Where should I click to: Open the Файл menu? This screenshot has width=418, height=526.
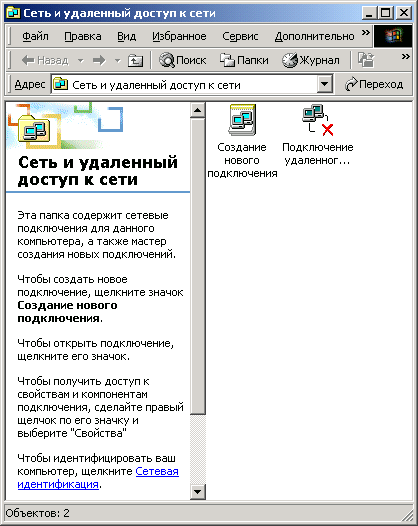(35, 36)
